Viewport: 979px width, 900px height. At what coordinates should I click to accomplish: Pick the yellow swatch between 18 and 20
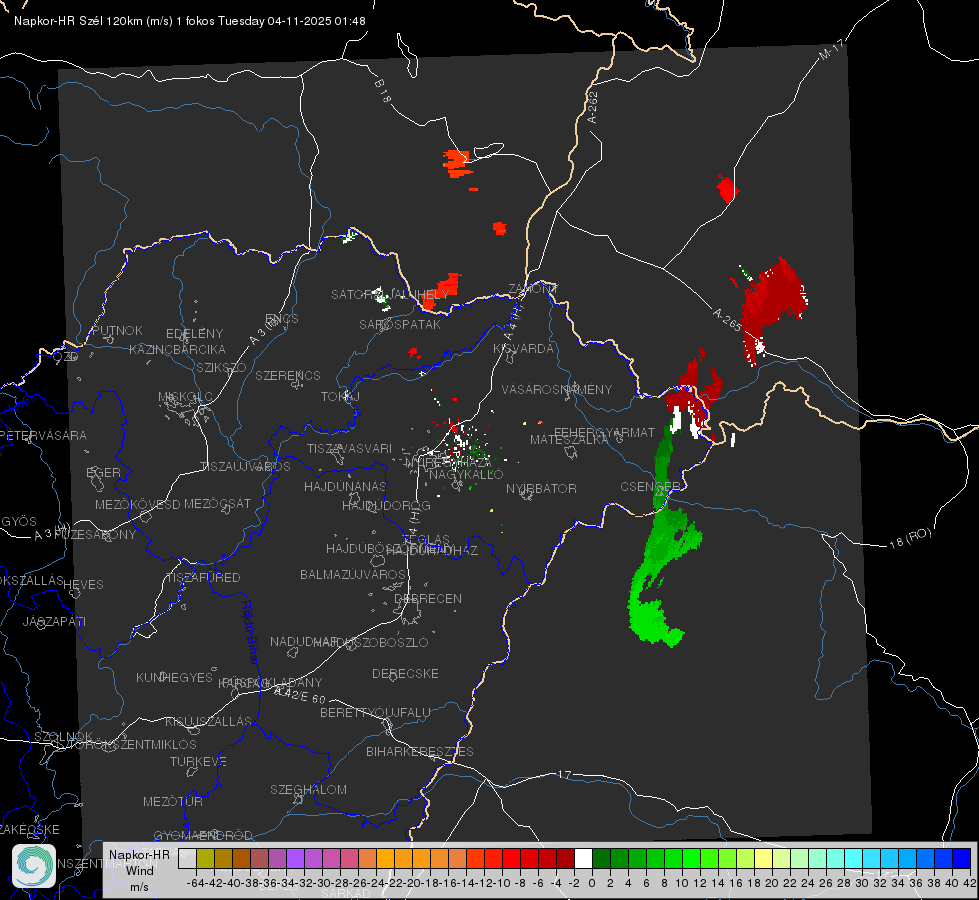[x=764, y=858]
